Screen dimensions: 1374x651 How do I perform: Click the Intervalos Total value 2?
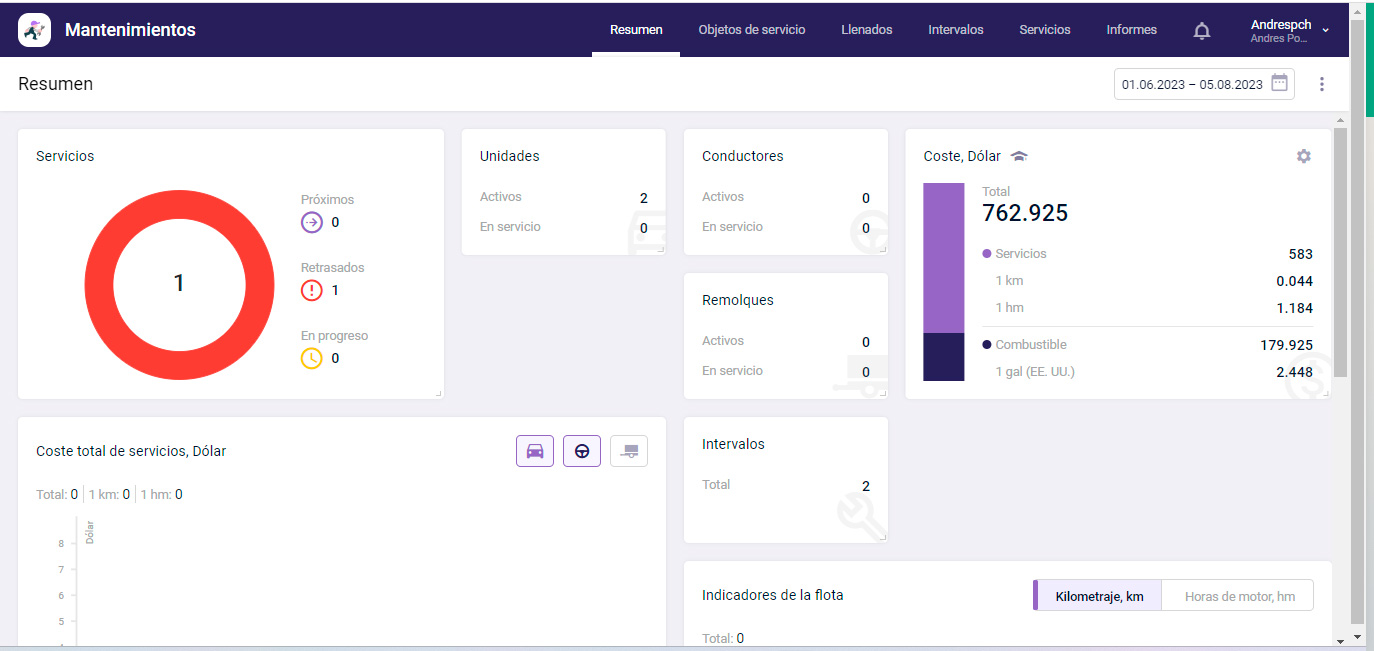coord(866,486)
